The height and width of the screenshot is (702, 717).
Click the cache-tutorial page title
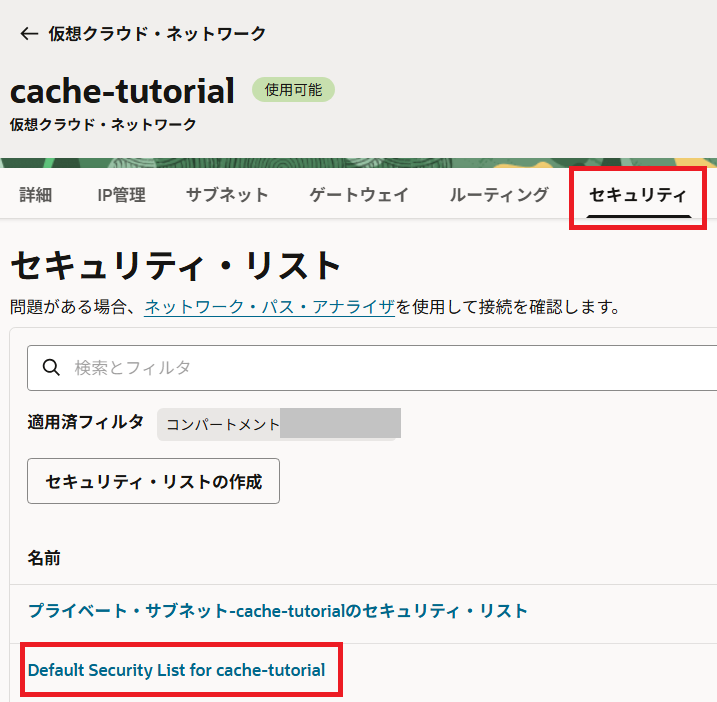tap(122, 91)
